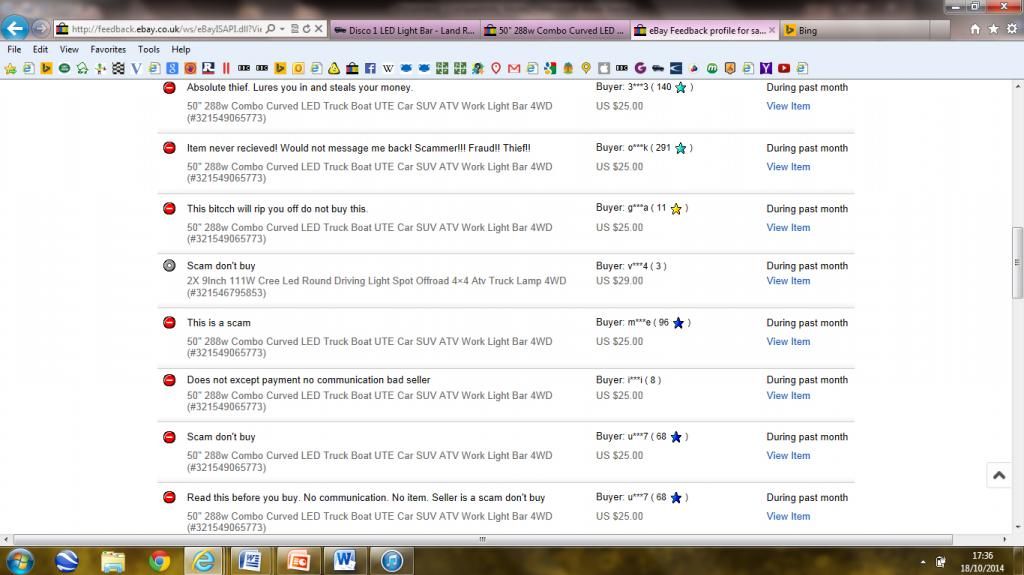The image size is (1024, 575).
Task: Open the Gmail M favorite
Action: pyautogui.click(x=514, y=68)
